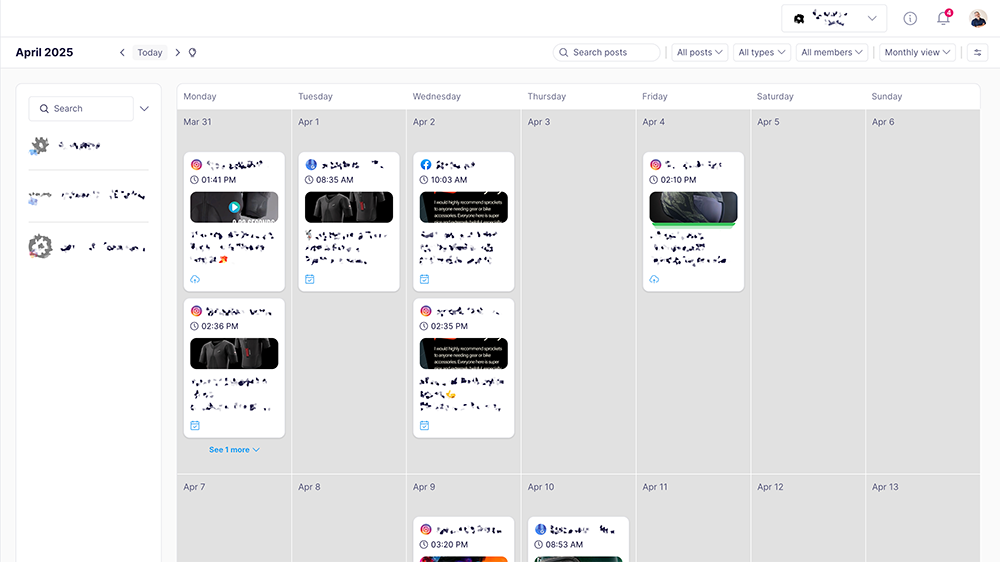Open the 08:53 AM post on Apr 10

[x=578, y=539]
